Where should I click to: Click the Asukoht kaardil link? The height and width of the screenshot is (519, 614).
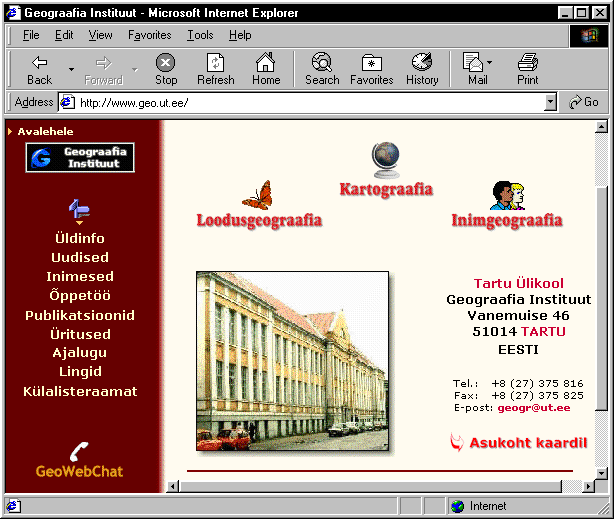click(x=527, y=443)
